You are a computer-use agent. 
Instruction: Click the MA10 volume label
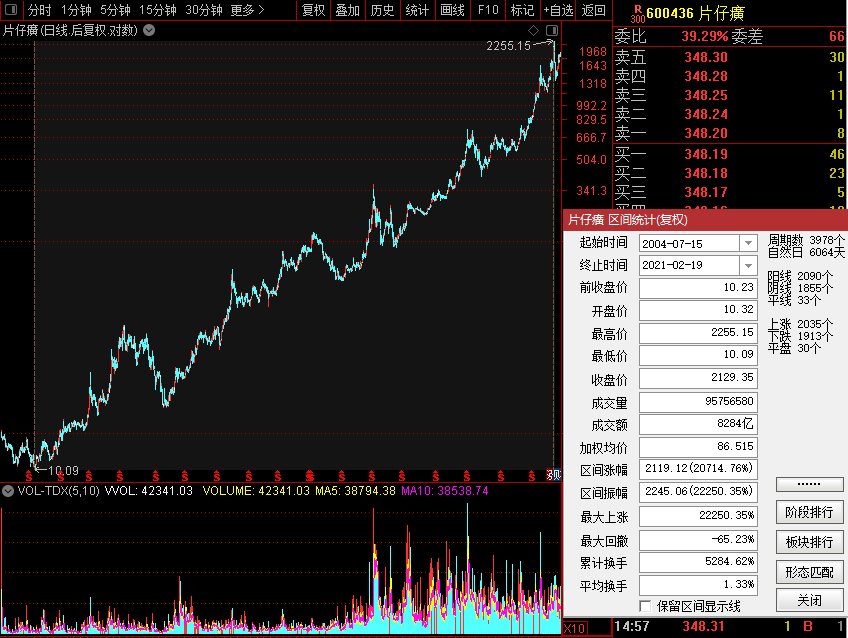445,491
